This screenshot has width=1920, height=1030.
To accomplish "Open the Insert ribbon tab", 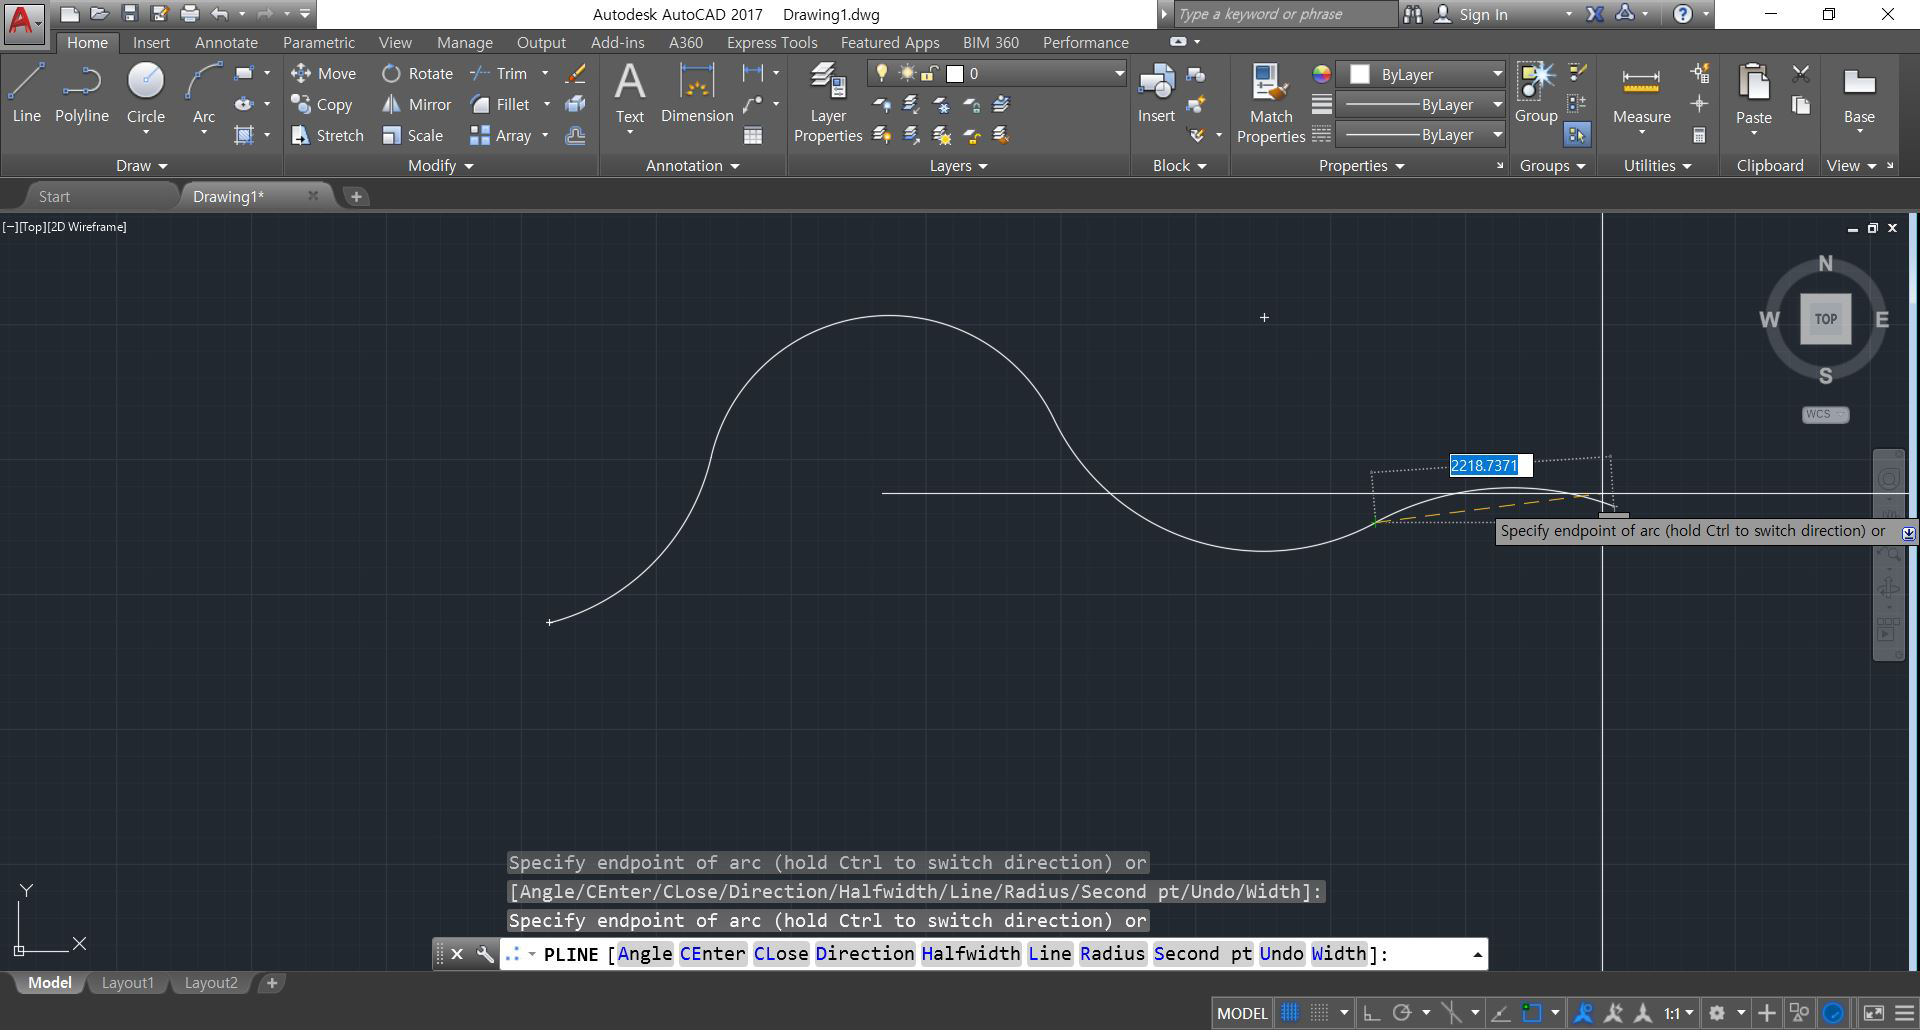I will [x=151, y=42].
